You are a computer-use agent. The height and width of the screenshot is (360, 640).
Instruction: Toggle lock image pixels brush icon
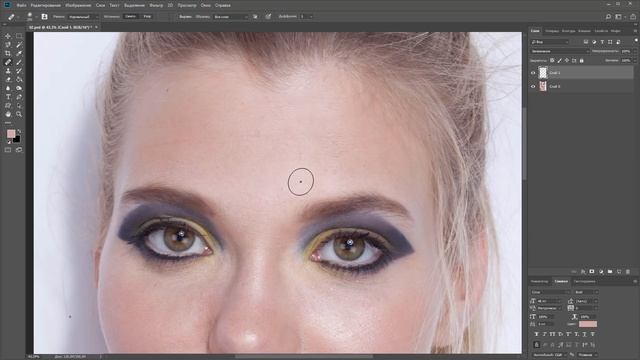click(x=560, y=60)
